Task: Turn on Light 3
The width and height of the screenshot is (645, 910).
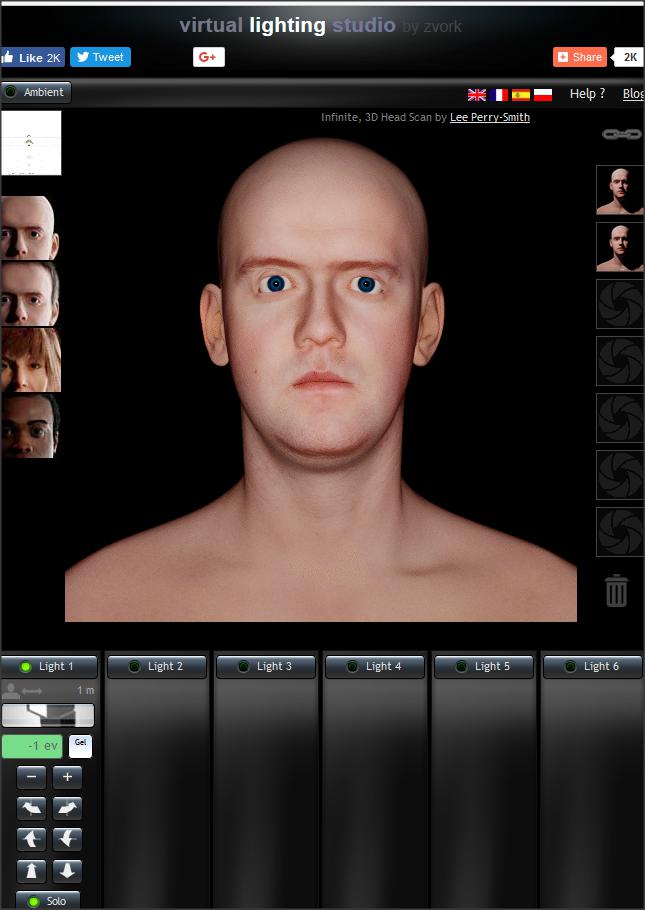Action: point(266,666)
